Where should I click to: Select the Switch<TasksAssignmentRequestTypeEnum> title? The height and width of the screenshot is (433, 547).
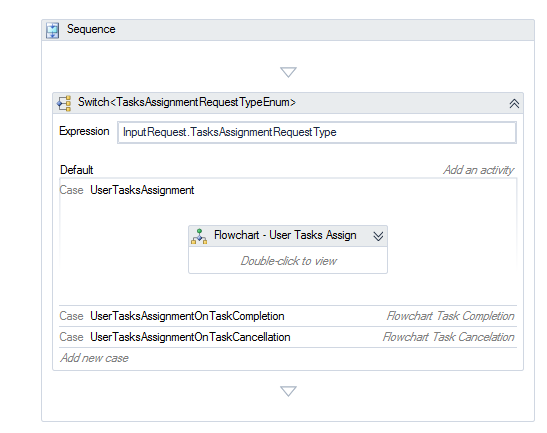coord(187,102)
